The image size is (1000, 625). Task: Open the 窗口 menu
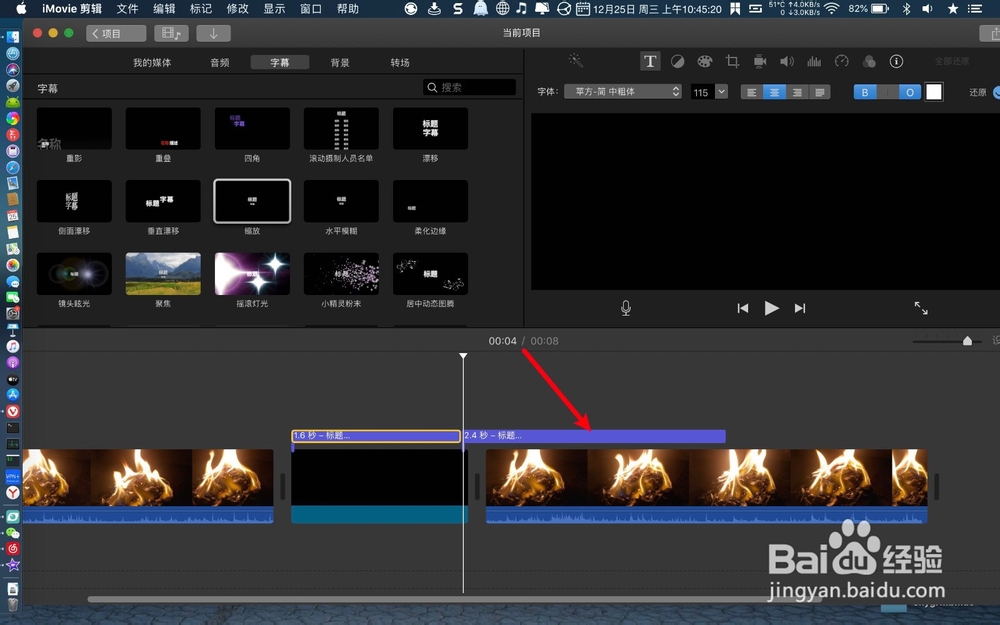point(311,8)
